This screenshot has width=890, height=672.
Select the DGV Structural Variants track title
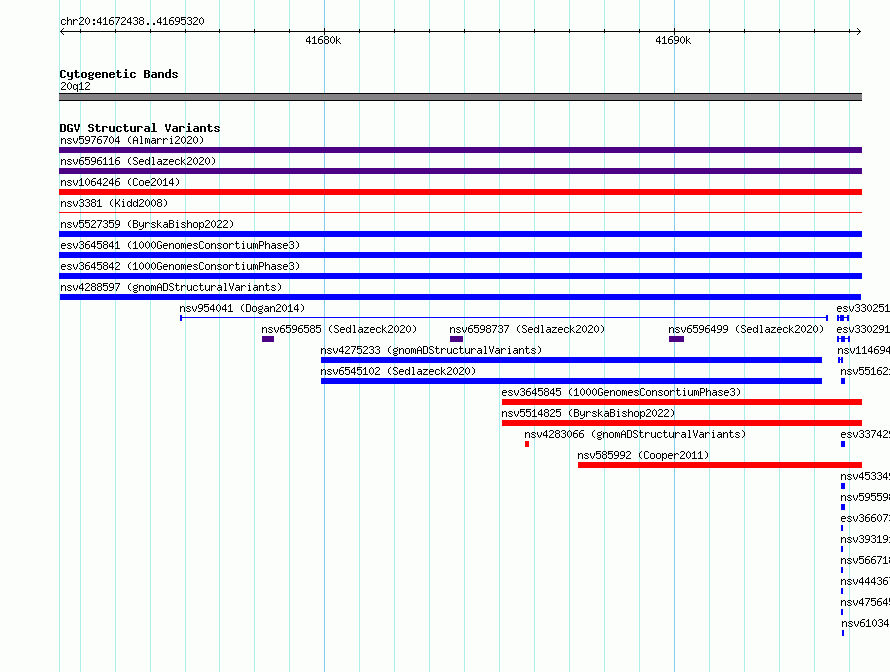140,128
